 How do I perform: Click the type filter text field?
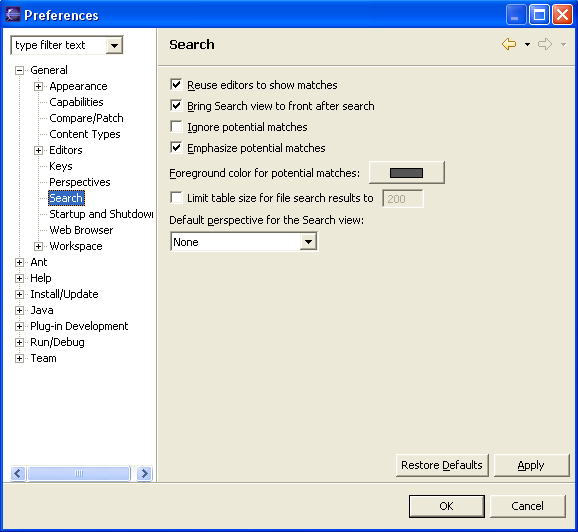point(59,45)
